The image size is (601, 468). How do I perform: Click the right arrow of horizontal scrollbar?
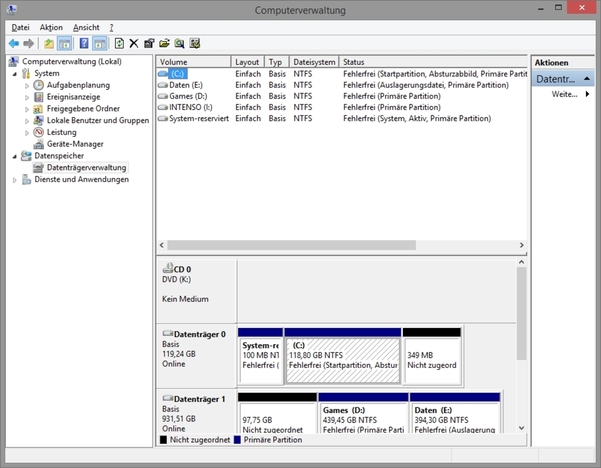pyautogui.click(x=521, y=245)
